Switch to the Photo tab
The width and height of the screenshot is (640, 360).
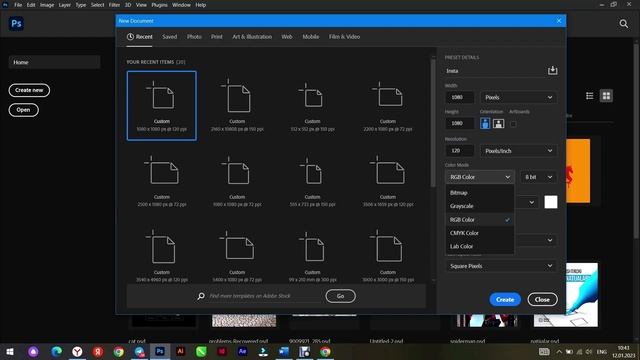coord(194,37)
